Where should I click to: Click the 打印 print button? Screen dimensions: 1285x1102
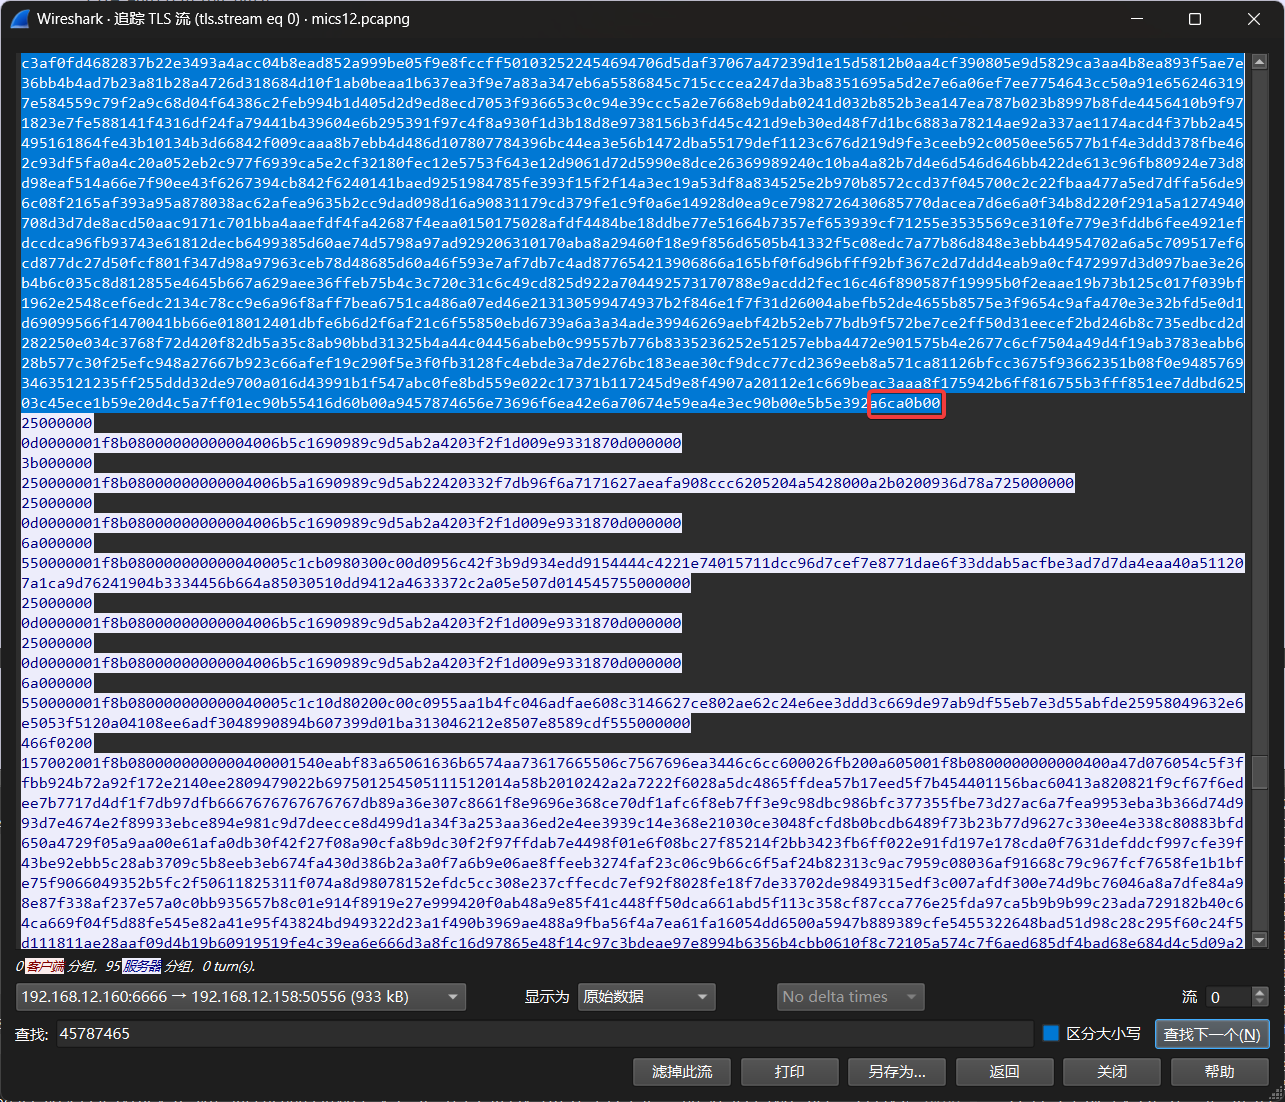(789, 1071)
